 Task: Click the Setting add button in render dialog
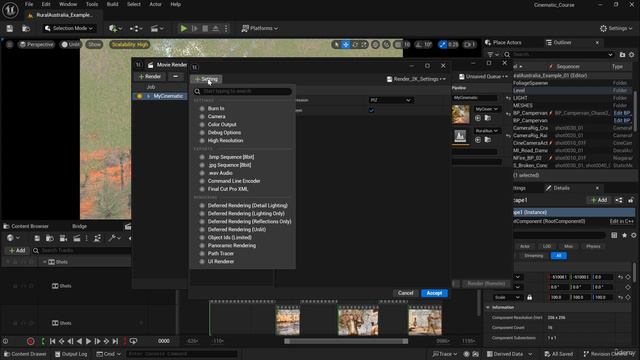tap(206, 79)
